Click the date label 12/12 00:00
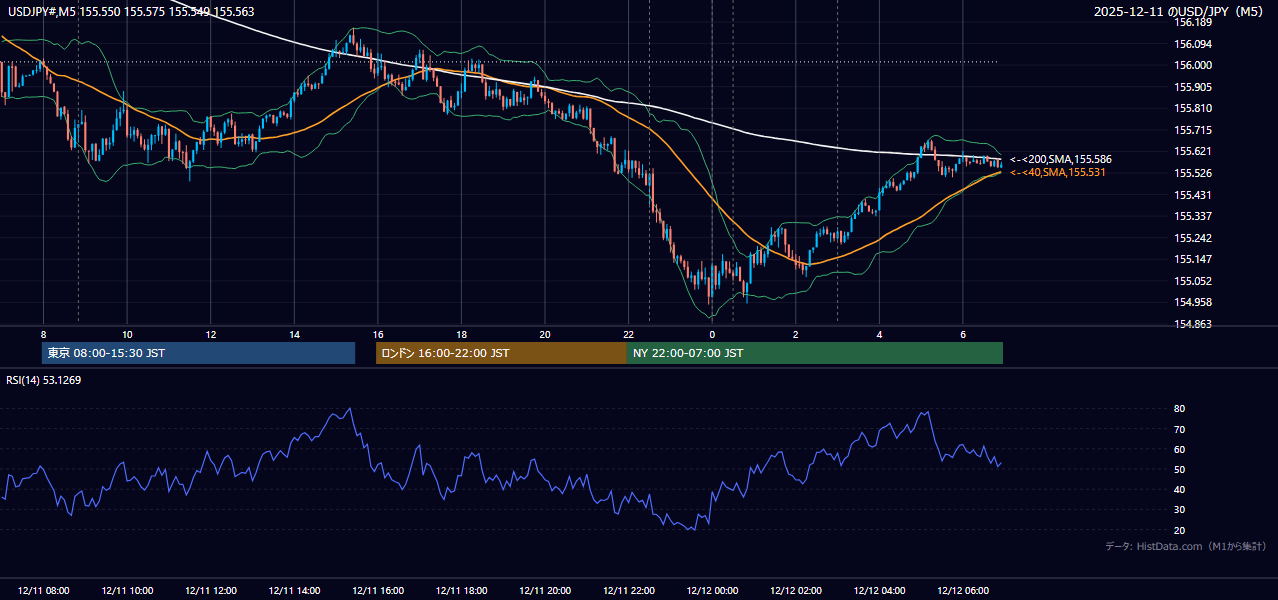 (x=712, y=591)
